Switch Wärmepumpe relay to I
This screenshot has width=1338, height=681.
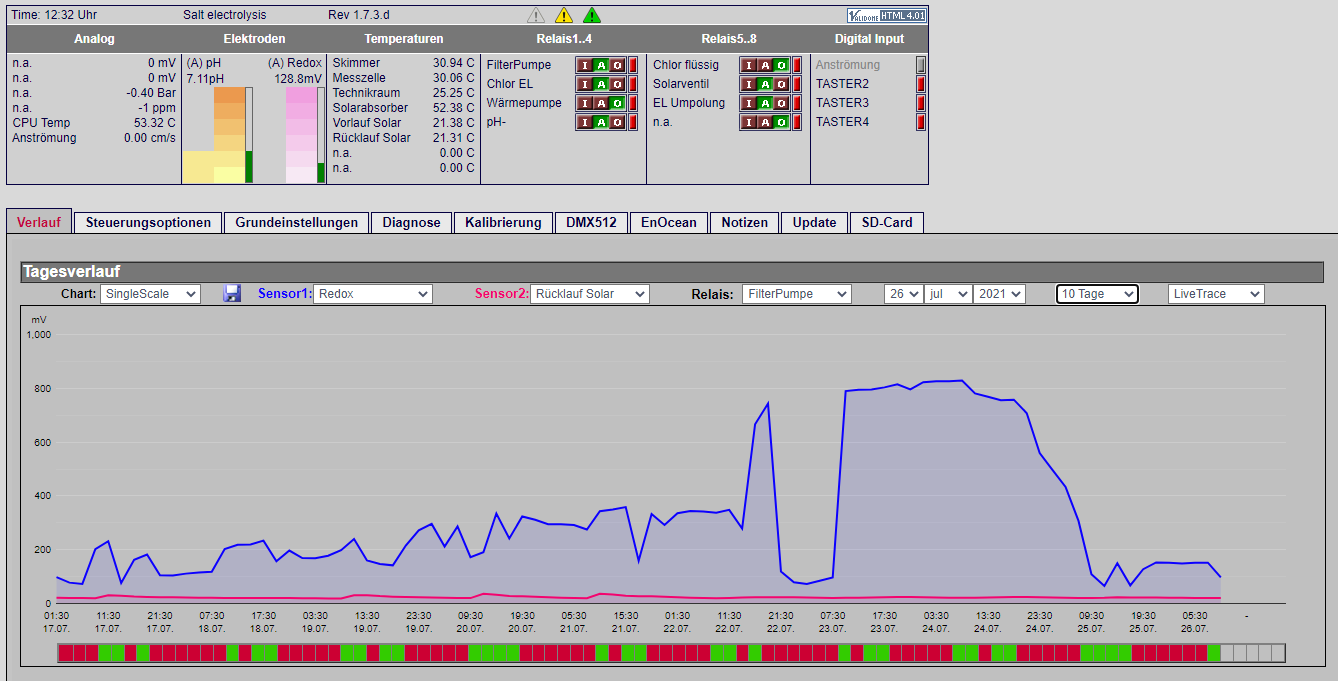coord(585,103)
